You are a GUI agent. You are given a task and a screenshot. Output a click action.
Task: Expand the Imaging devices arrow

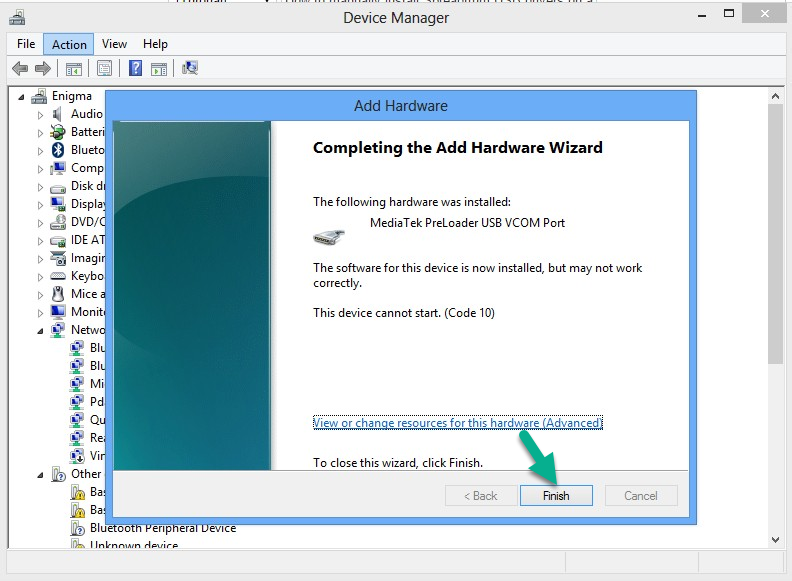pyautogui.click(x=40, y=259)
